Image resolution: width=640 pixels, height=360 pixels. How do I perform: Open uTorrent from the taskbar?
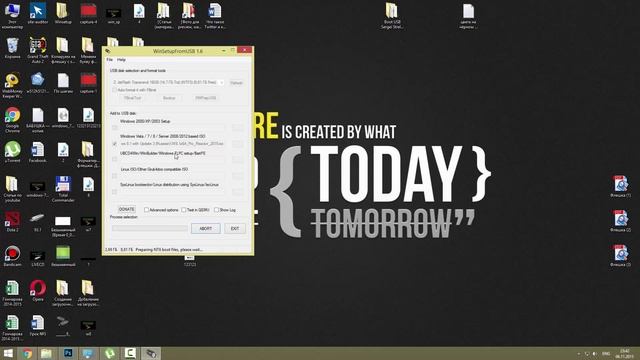coord(109,353)
